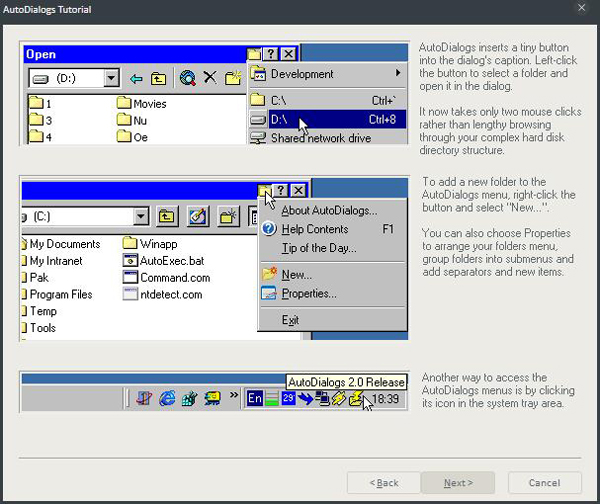Viewport: 600px width, 504px height.
Task: Click the ? help button in Open dialog caption
Action: (x=271, y=54)
